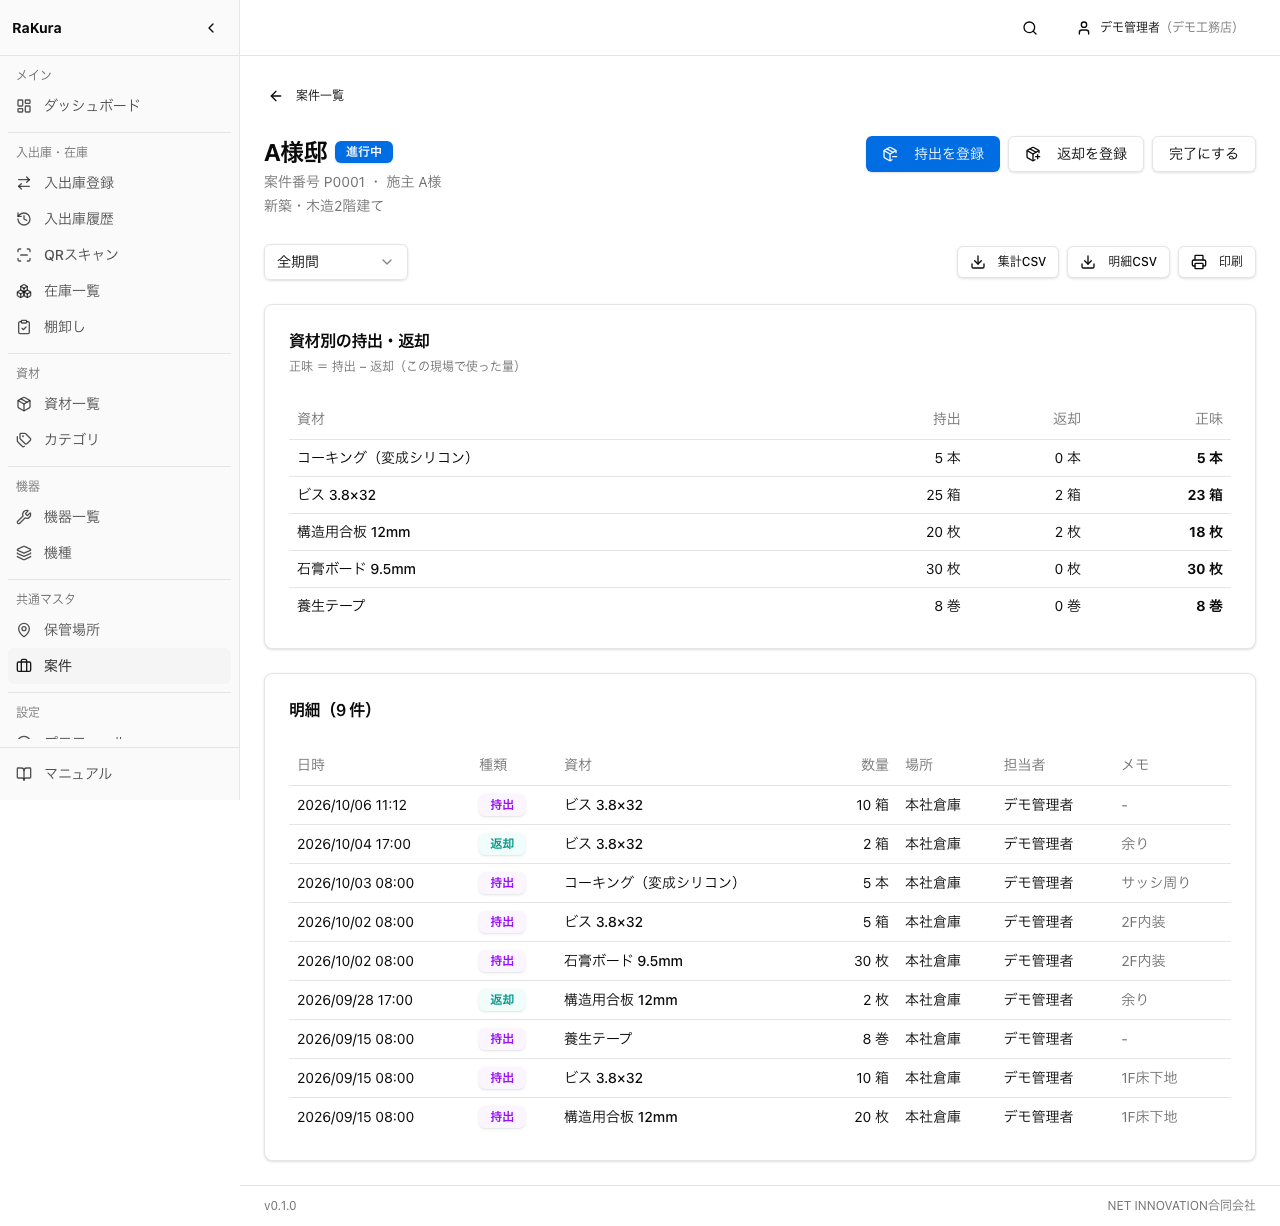Viewport: 1280px width, 1226px height.
Task: Select 在庫一覧 menu item
Action: point(119,291)
